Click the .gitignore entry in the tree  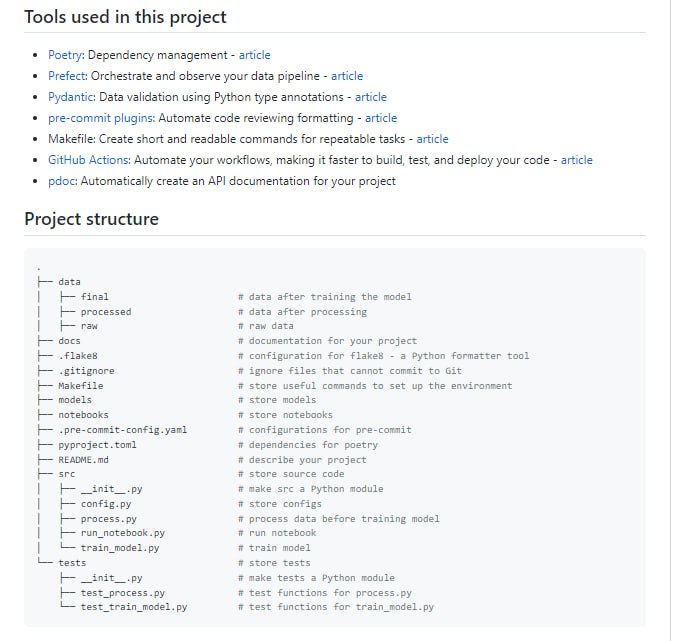click(x=86, y=370)
